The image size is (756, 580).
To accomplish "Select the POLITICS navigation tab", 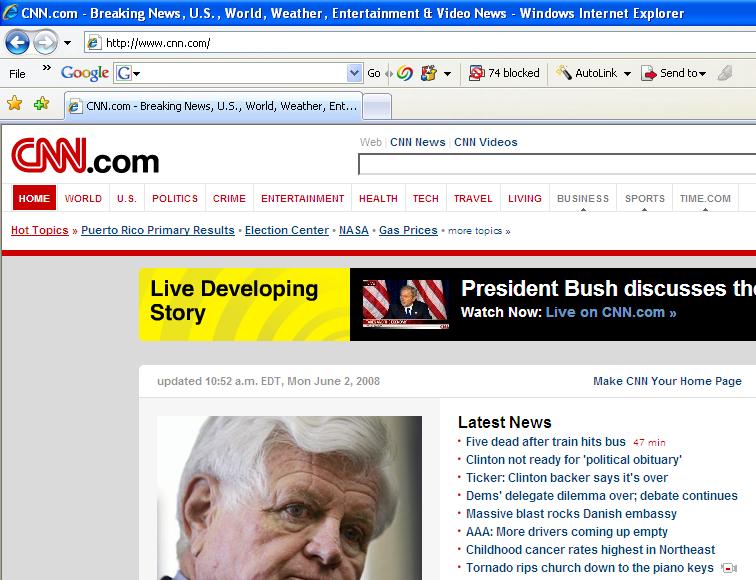I will 175,198.
